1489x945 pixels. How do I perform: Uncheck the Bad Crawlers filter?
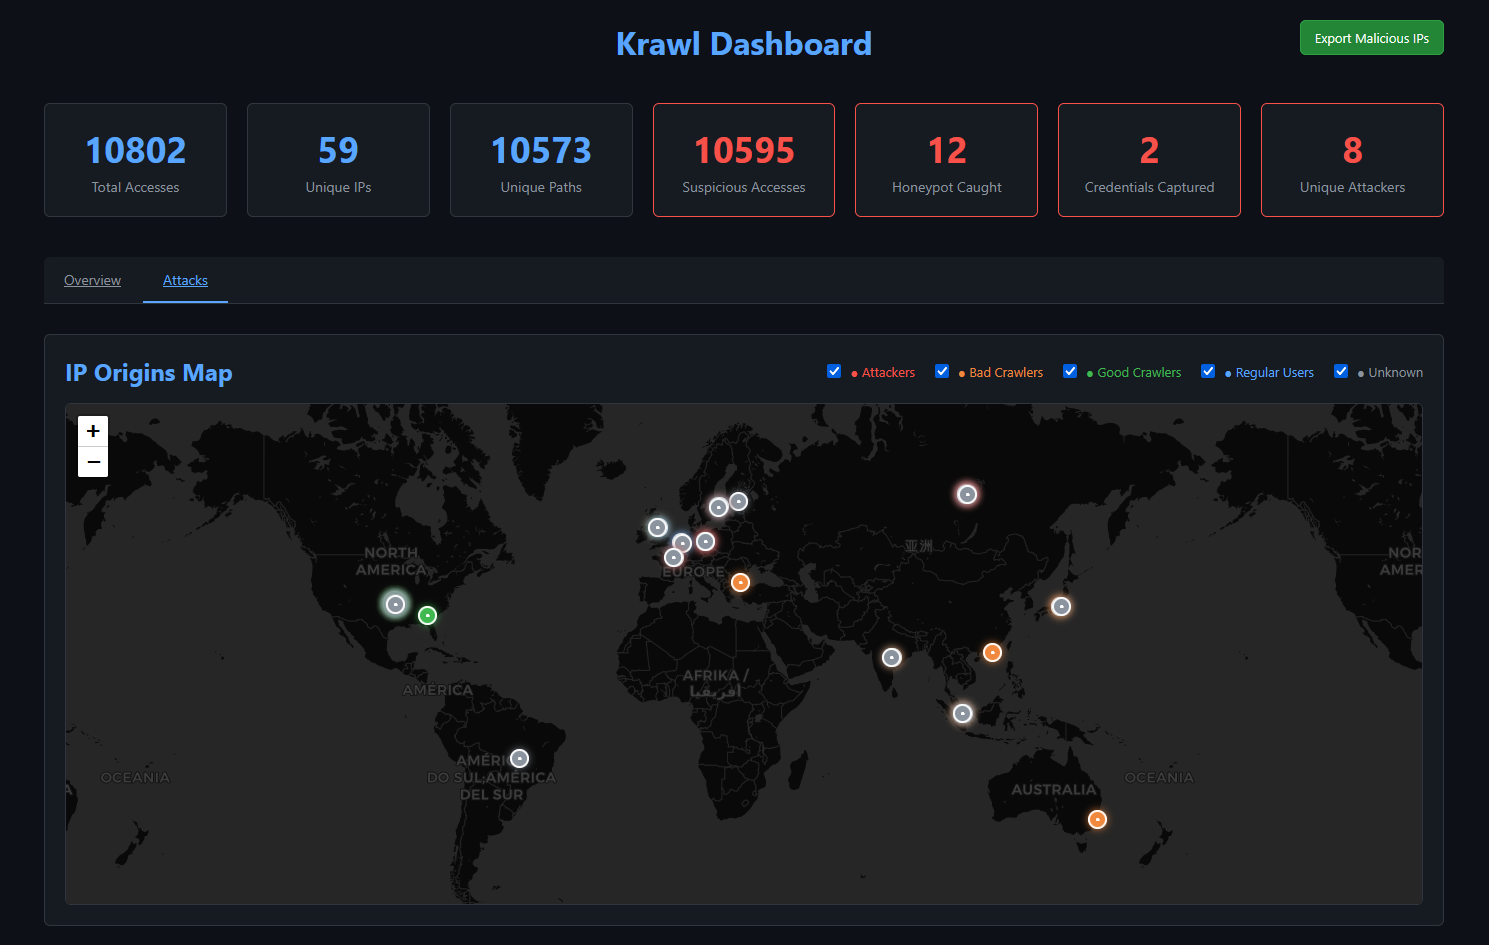click(942, 371)
